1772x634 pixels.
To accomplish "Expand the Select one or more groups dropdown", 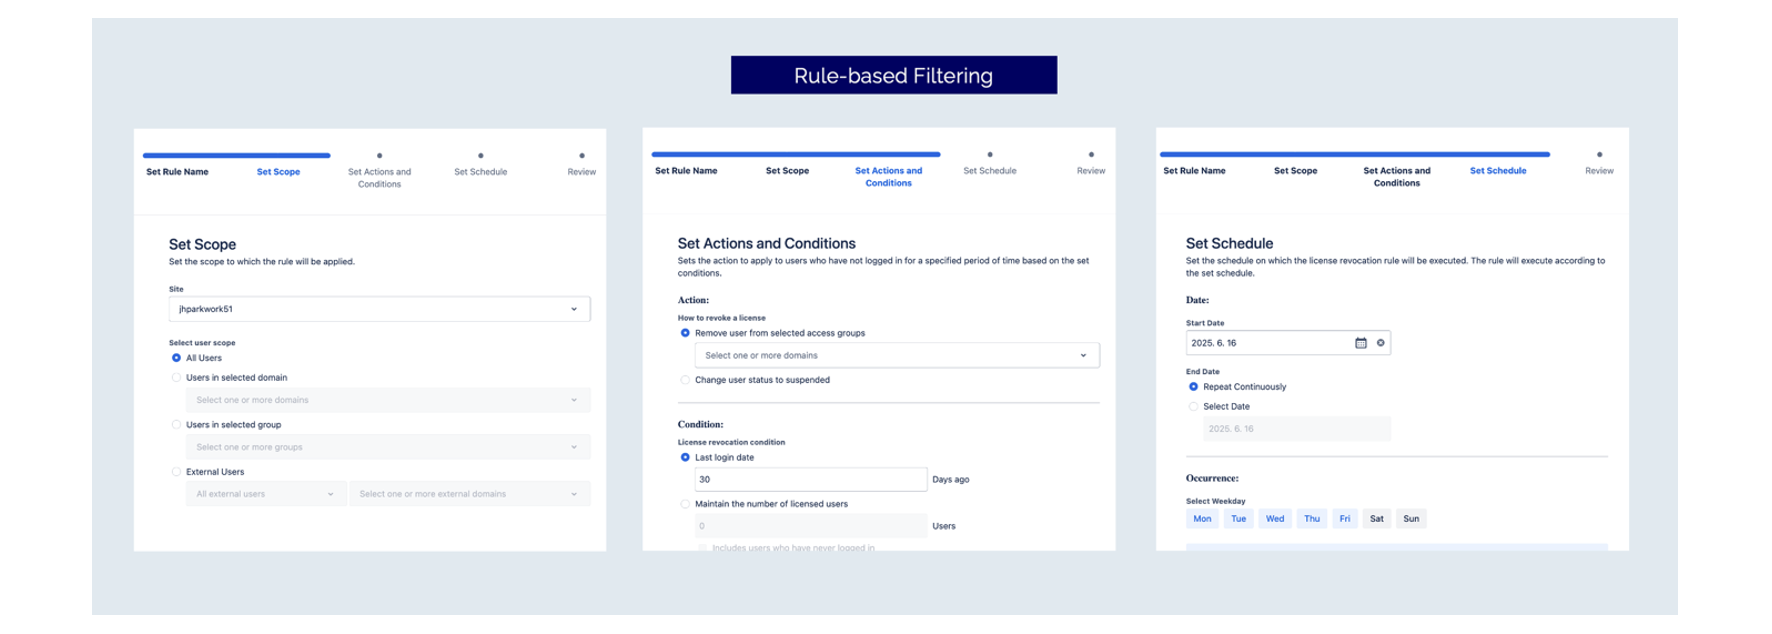I will [387, 447].
